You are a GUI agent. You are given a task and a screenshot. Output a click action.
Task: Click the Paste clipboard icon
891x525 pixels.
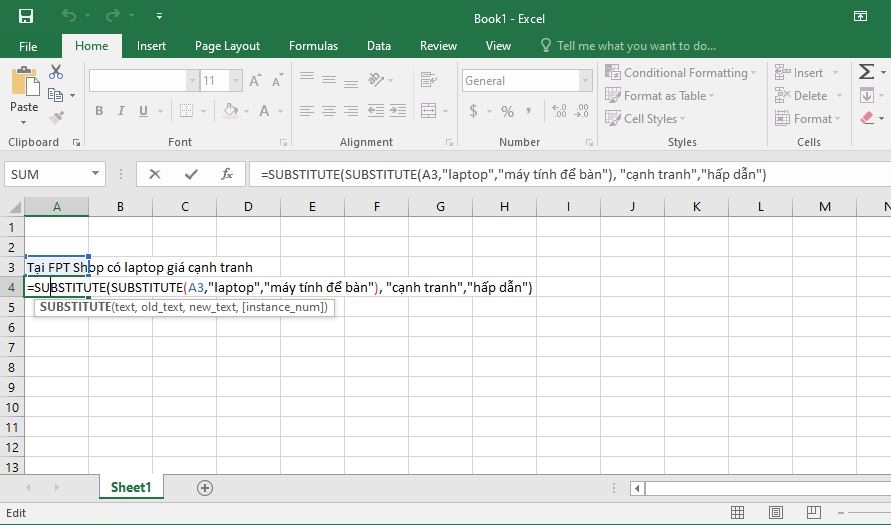click(x=24, y=81)
